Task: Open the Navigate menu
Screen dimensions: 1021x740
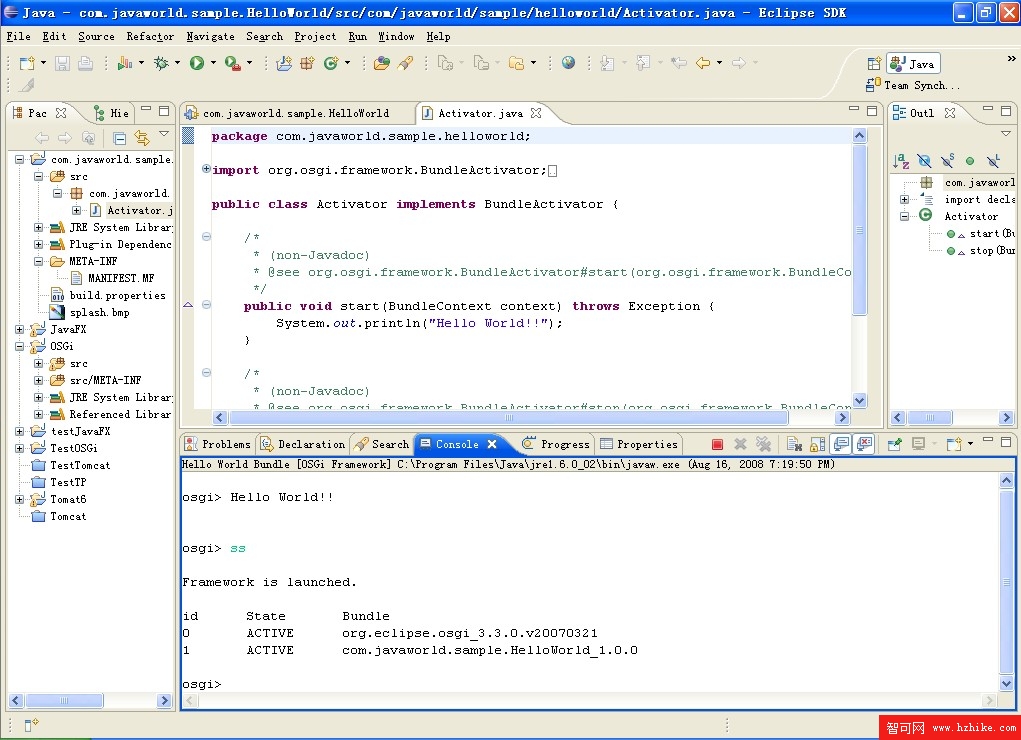Action: click(x=210, y=36)
